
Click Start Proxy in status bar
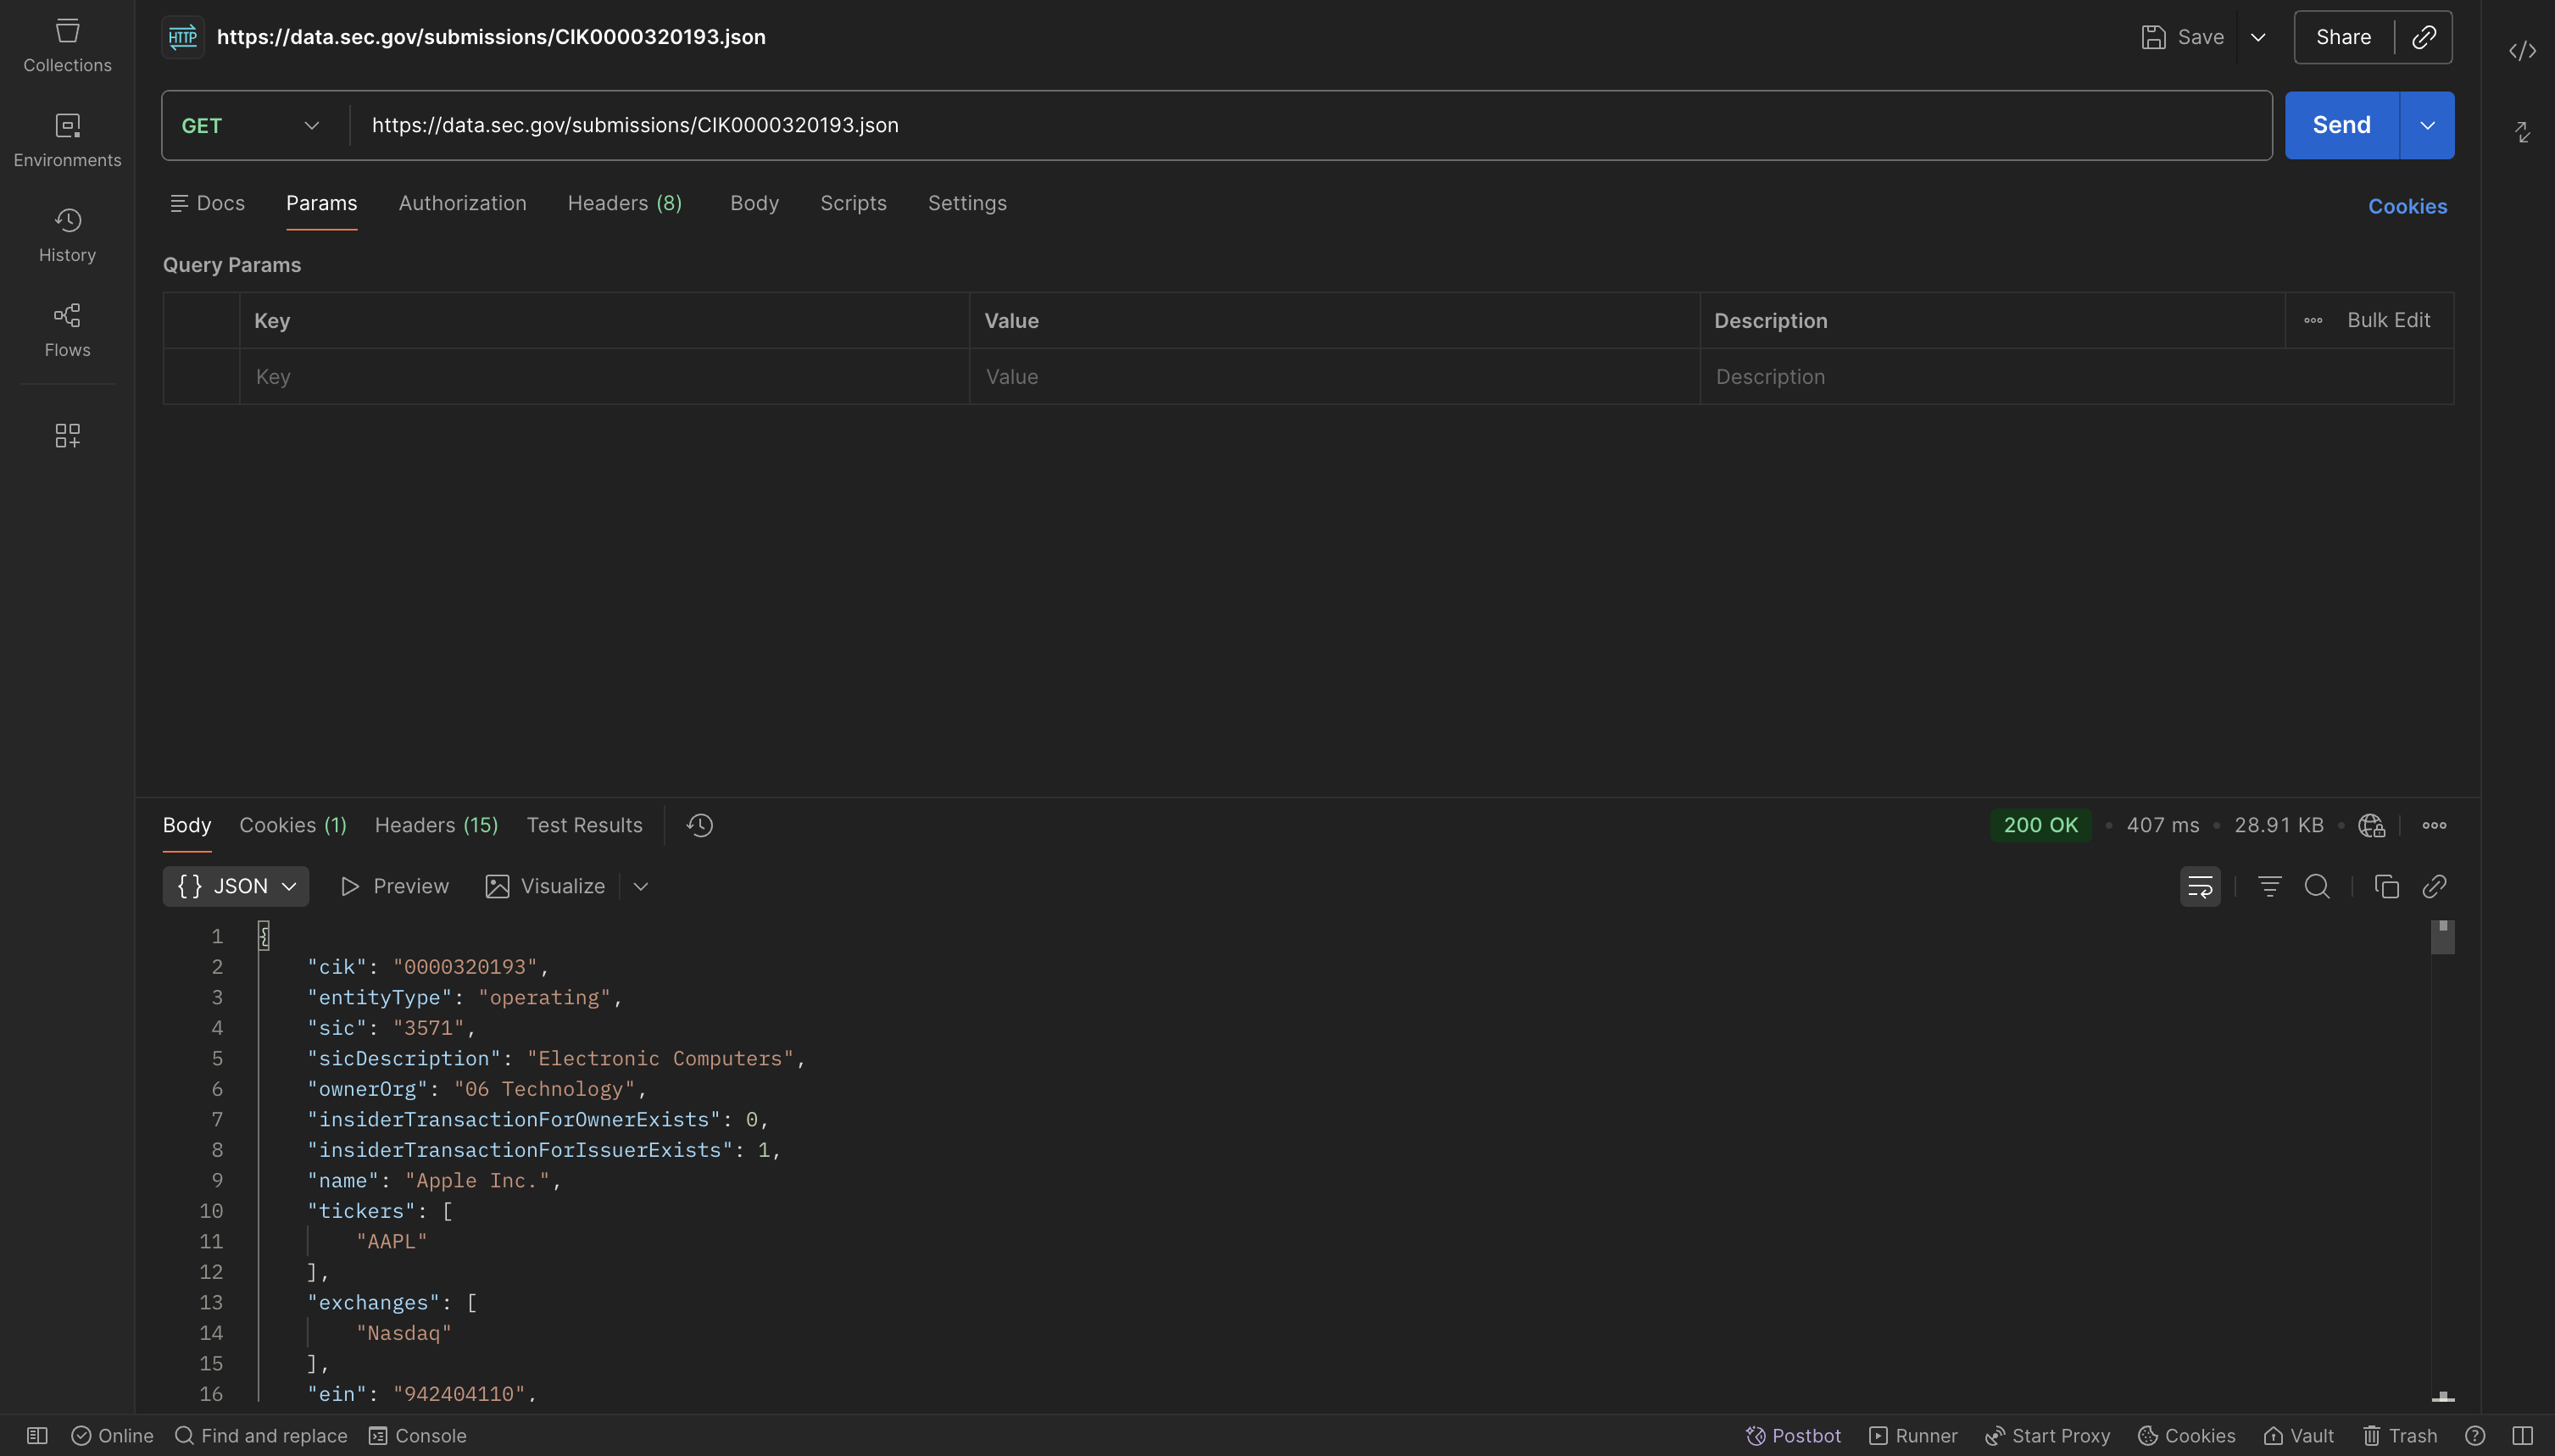(2047, 1436)
